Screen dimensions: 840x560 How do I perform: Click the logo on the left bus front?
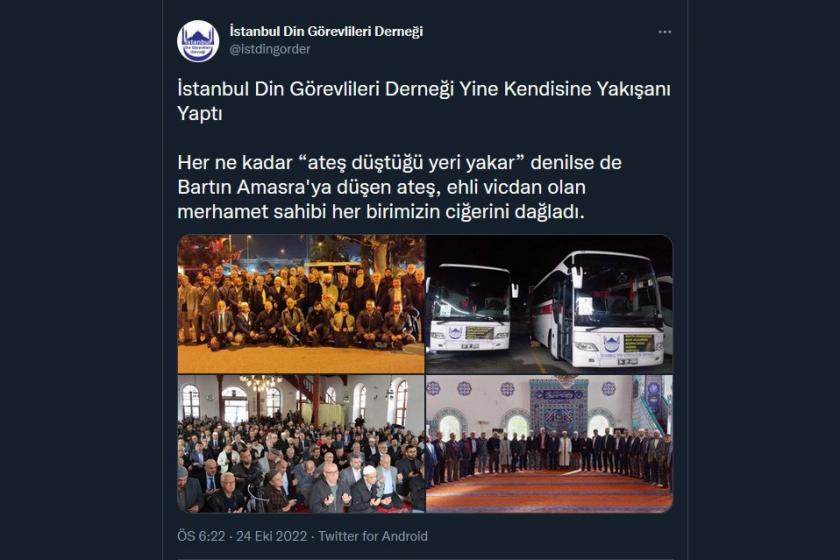point(455,333)
